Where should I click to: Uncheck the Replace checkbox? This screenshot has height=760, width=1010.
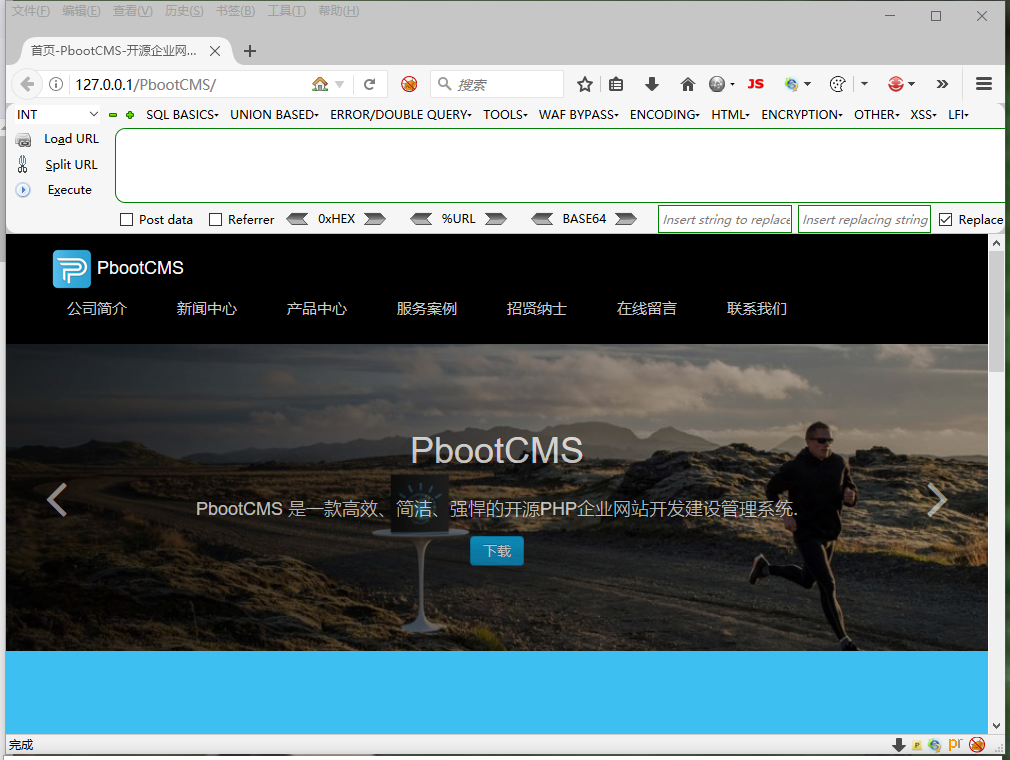coord(946,220)
